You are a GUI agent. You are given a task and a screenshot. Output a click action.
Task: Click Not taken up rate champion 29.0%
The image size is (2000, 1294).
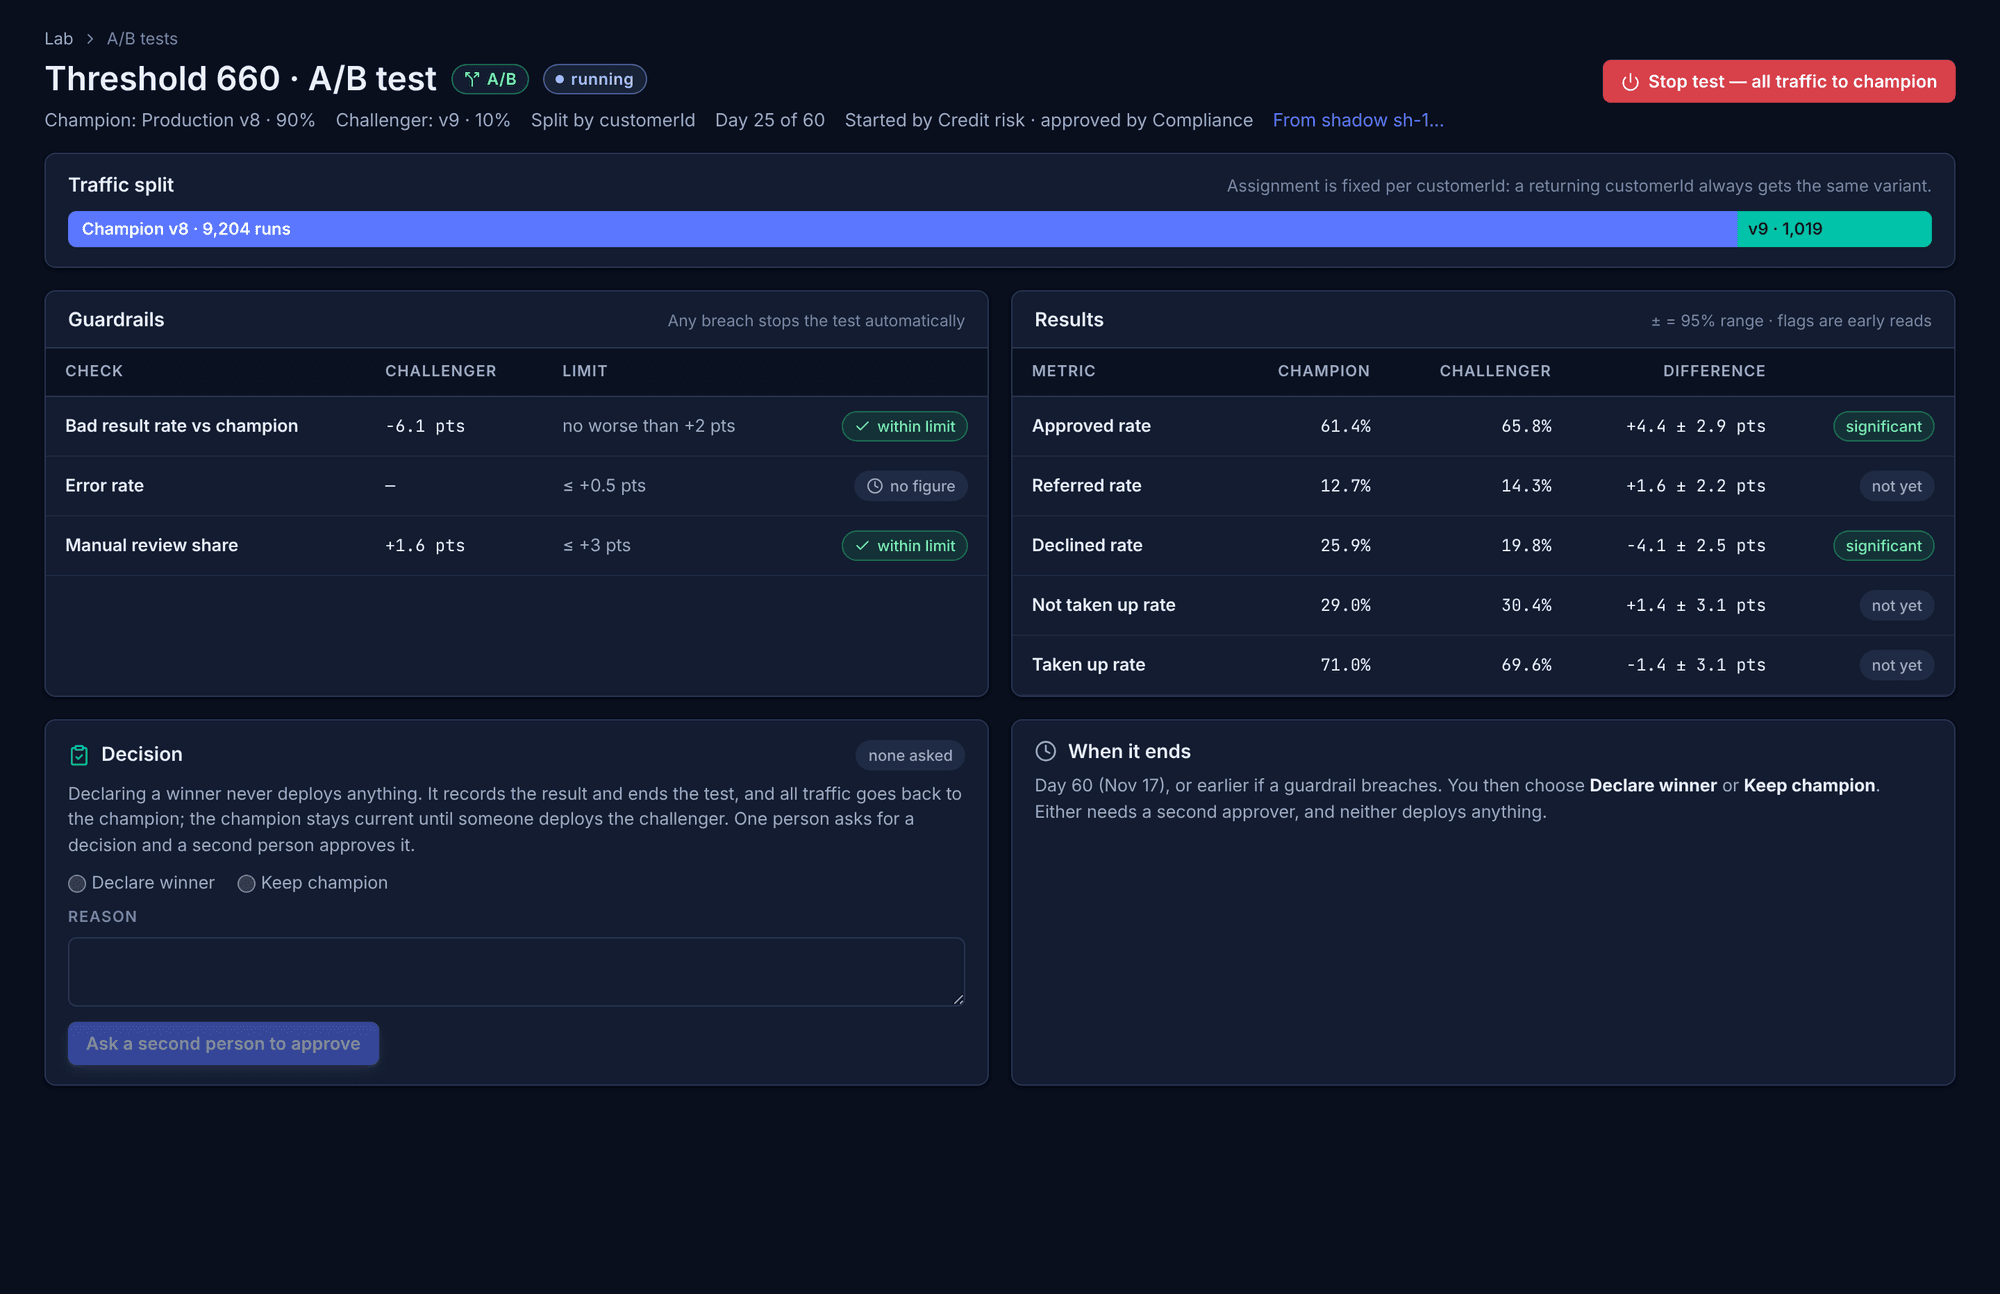1345,606
